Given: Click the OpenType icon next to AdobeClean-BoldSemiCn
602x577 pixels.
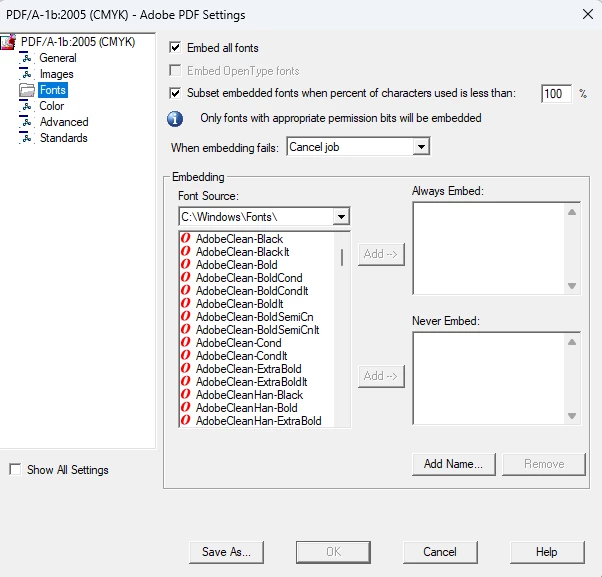Looking at the screenshot, I should (185, 316).
